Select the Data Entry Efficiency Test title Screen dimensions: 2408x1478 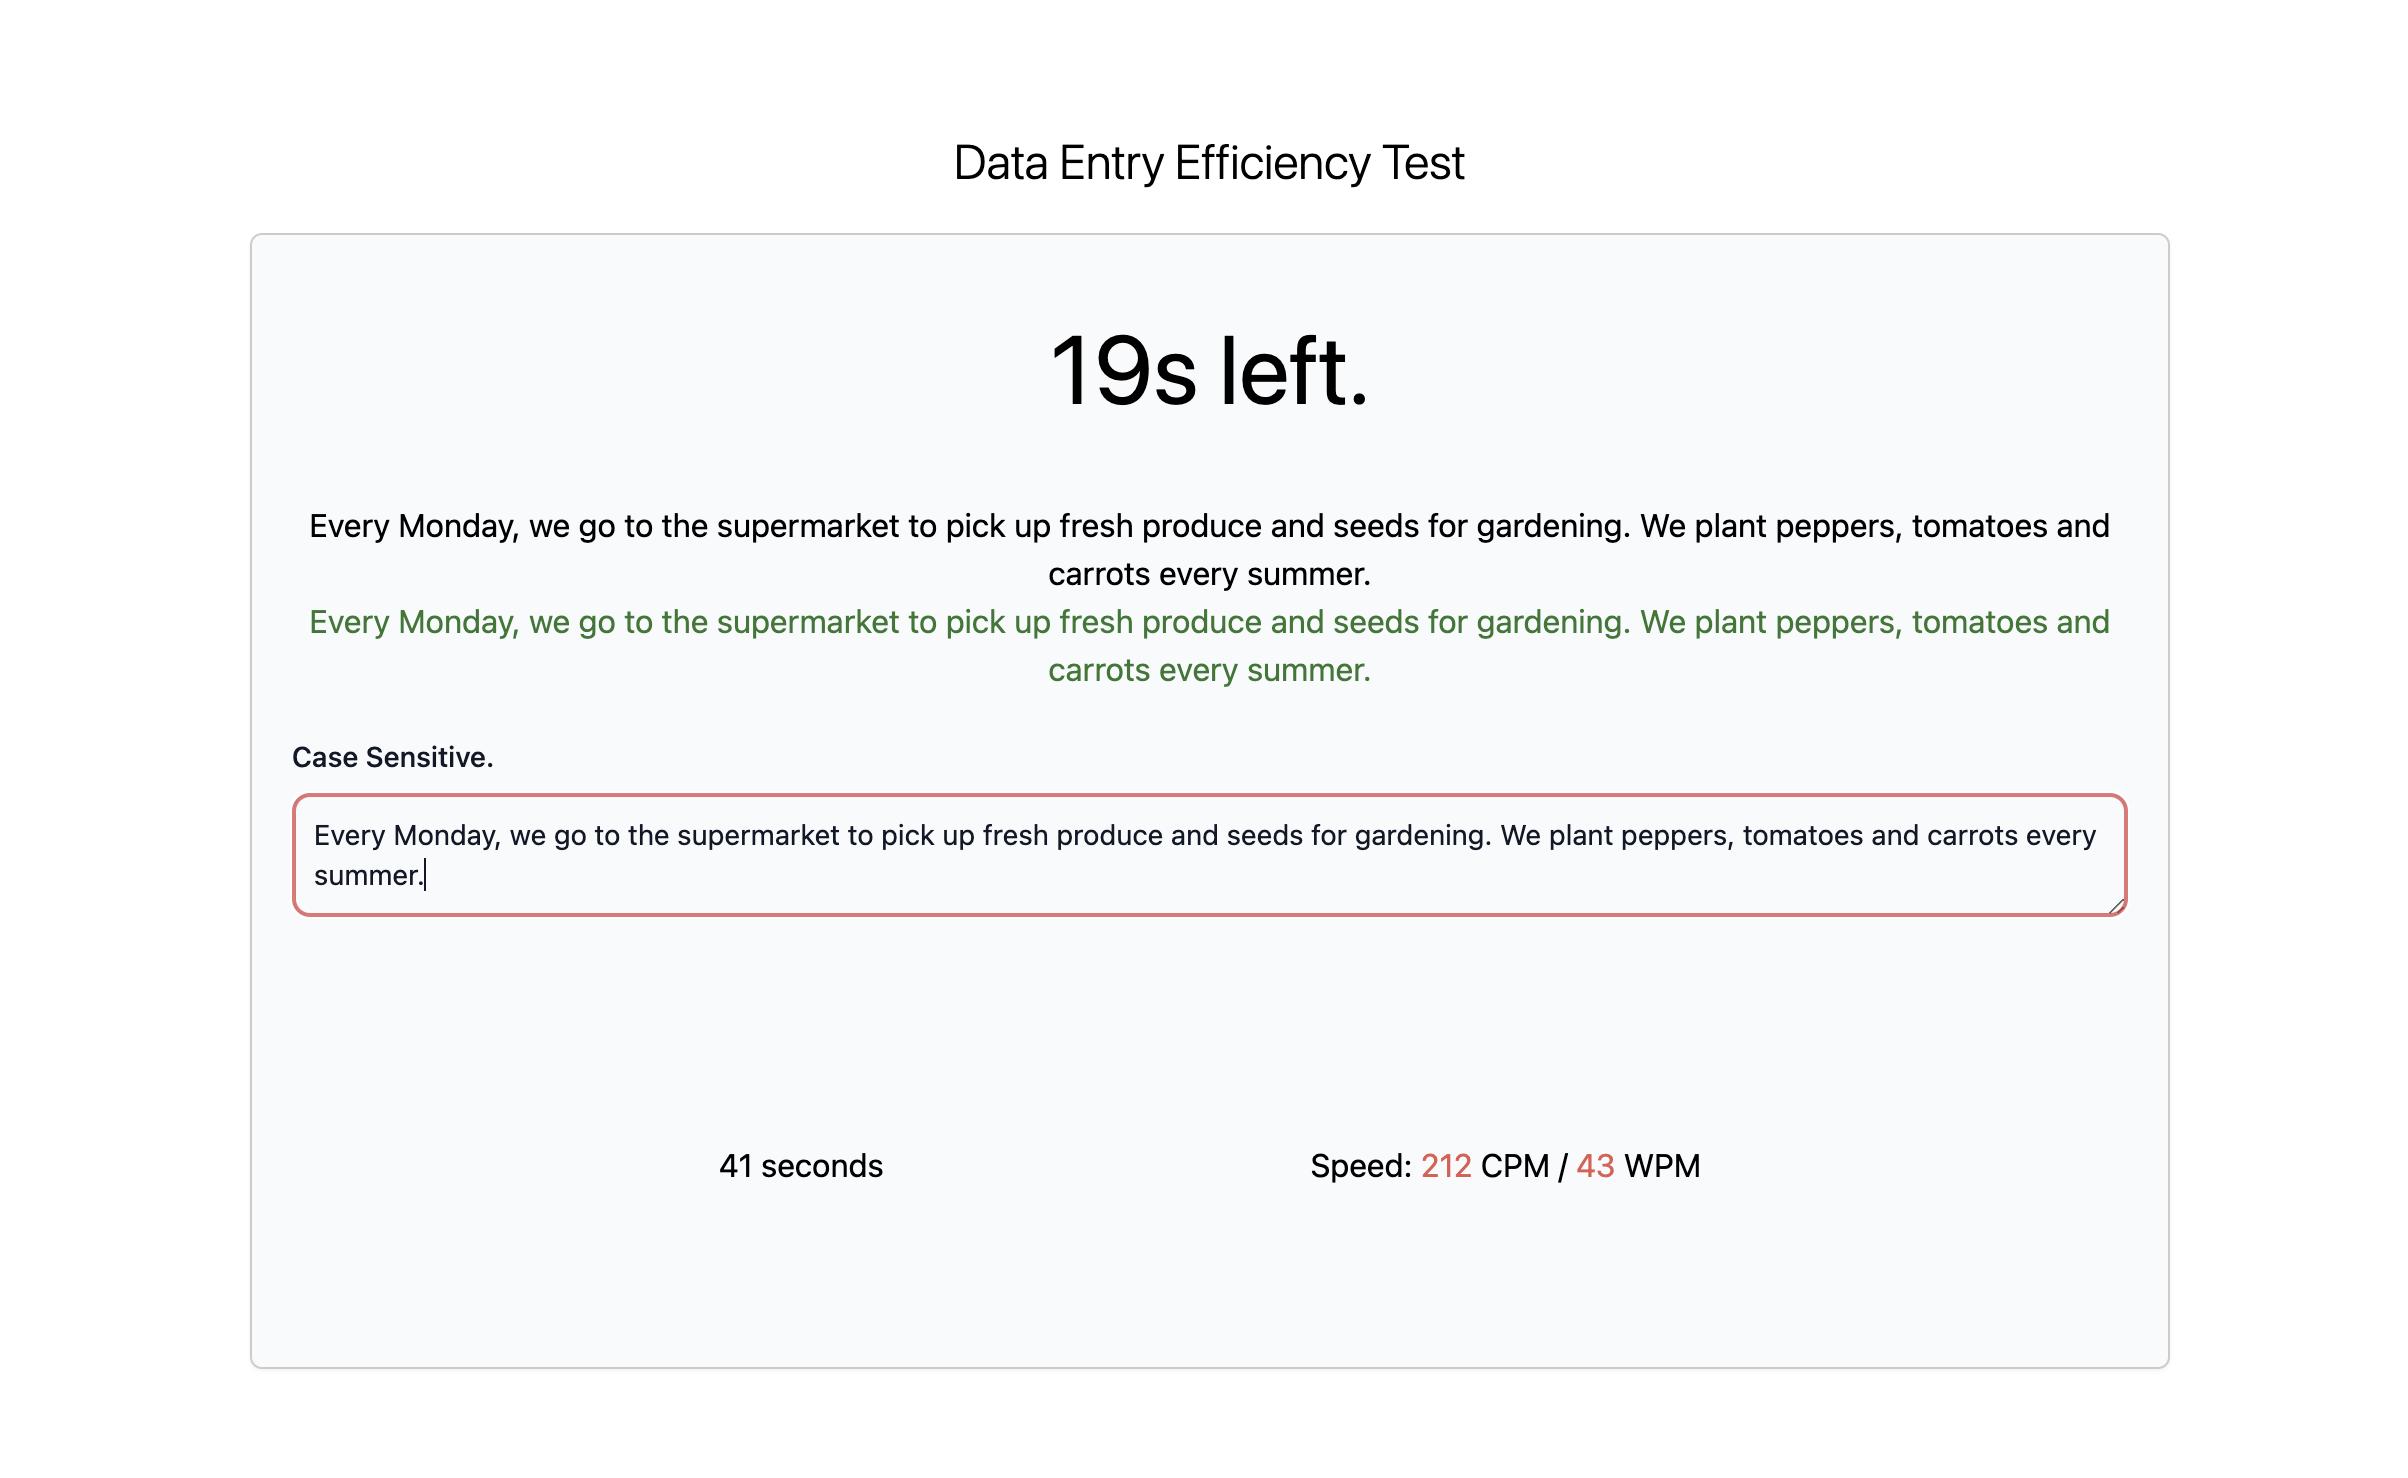1204,161
